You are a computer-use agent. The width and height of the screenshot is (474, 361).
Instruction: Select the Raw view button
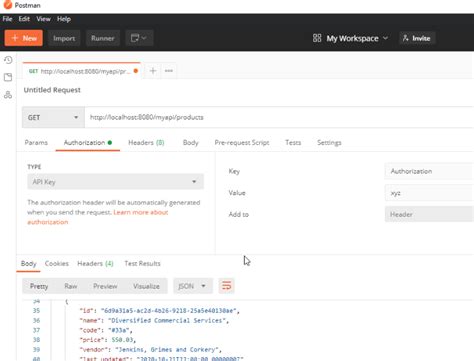tap(71, 286)
